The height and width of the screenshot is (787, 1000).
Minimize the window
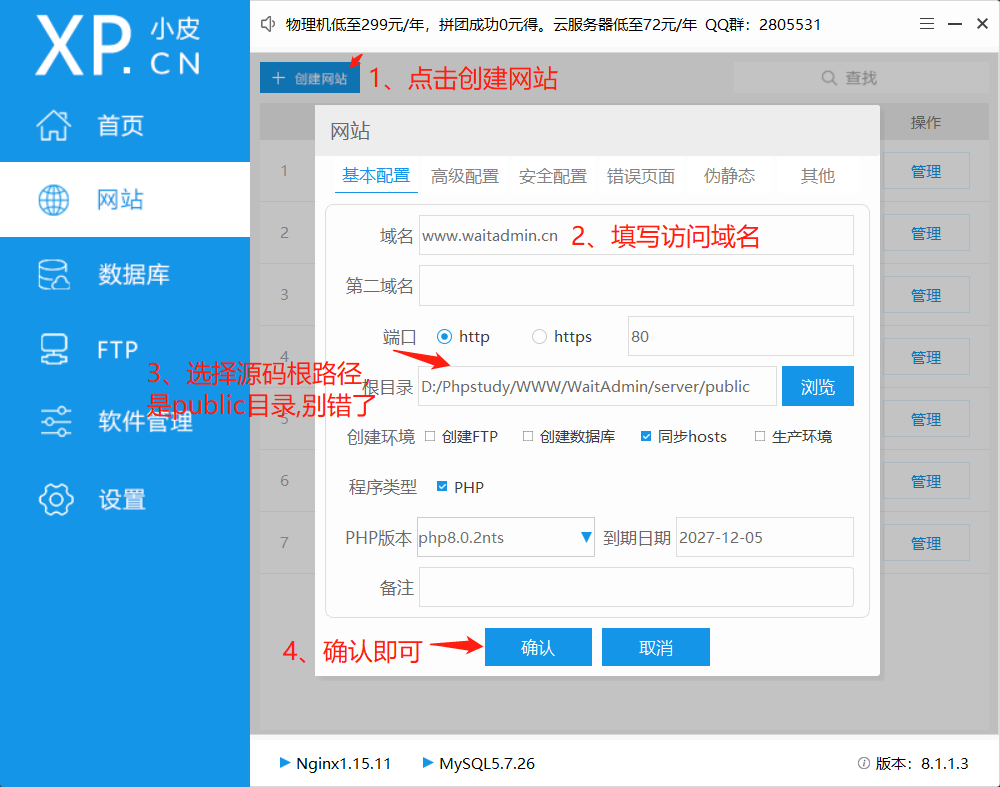tap(955, 24)
